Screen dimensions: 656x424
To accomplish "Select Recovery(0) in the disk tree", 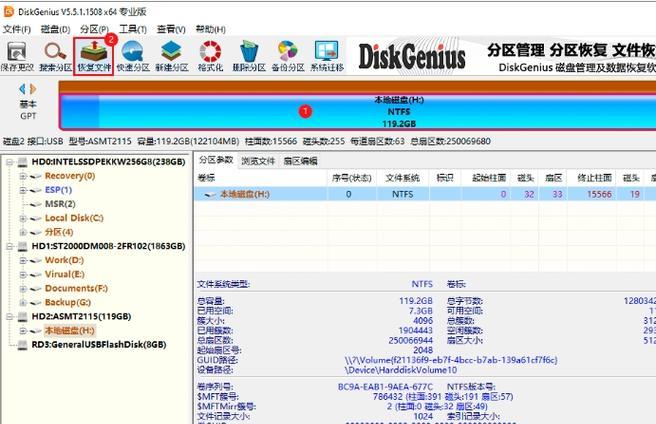I will click(70, 176).
